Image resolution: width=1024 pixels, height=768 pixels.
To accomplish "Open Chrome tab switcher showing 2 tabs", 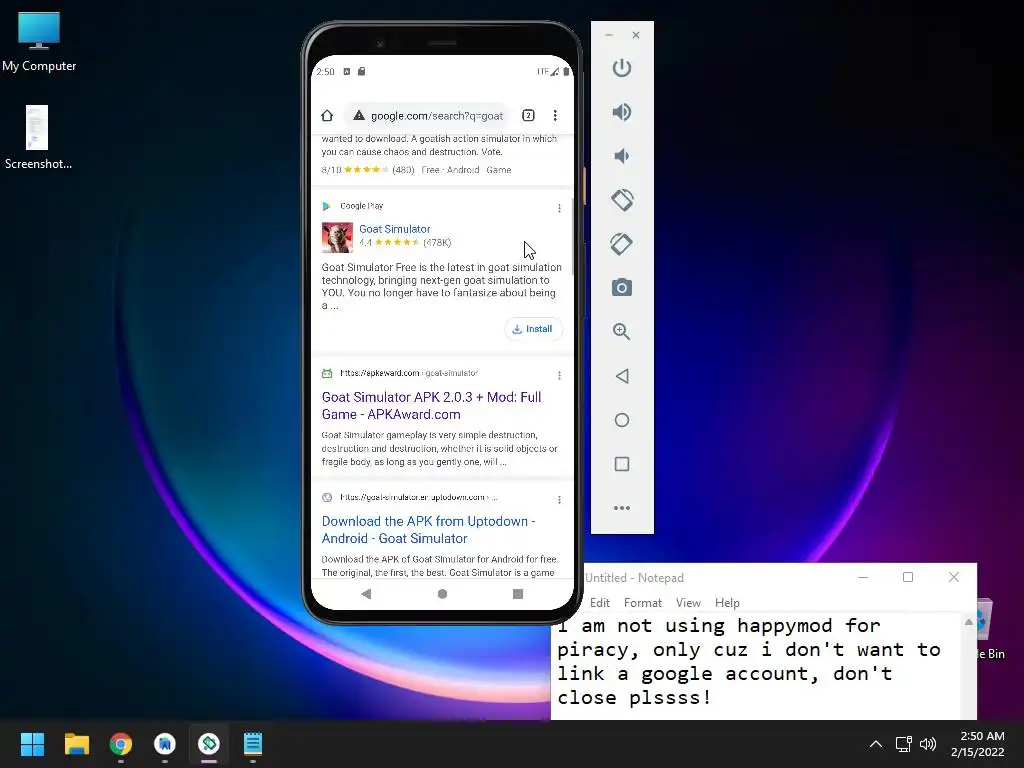I will pyautogui.click(x=528, y=116).
